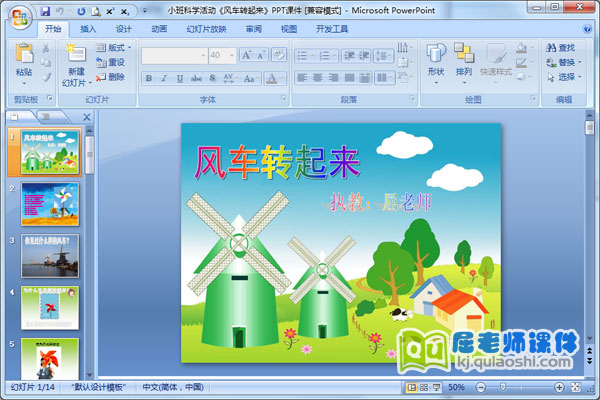This screenshot has width=600, height=400.
Task: Open the 版式 layout dropdown
Action: pyautogui.click(x=114, y=48)
